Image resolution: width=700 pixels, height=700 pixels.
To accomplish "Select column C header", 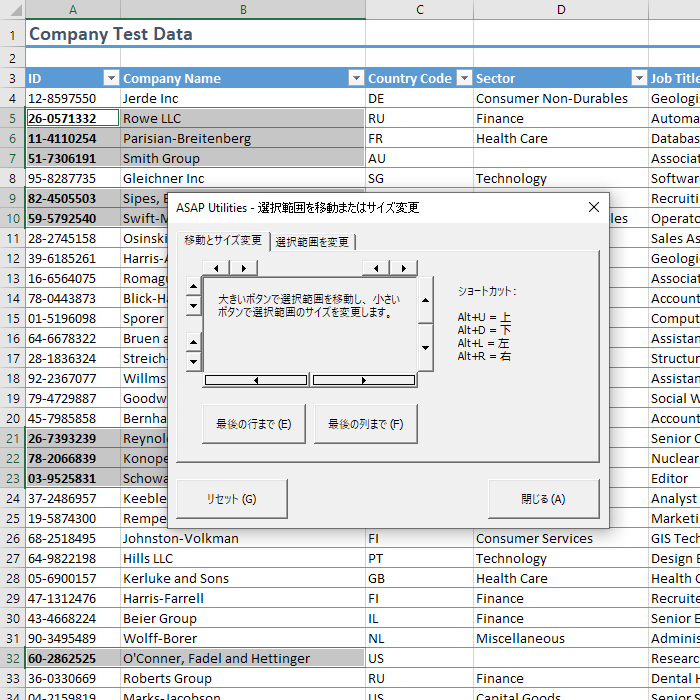I will click(420, 9).
